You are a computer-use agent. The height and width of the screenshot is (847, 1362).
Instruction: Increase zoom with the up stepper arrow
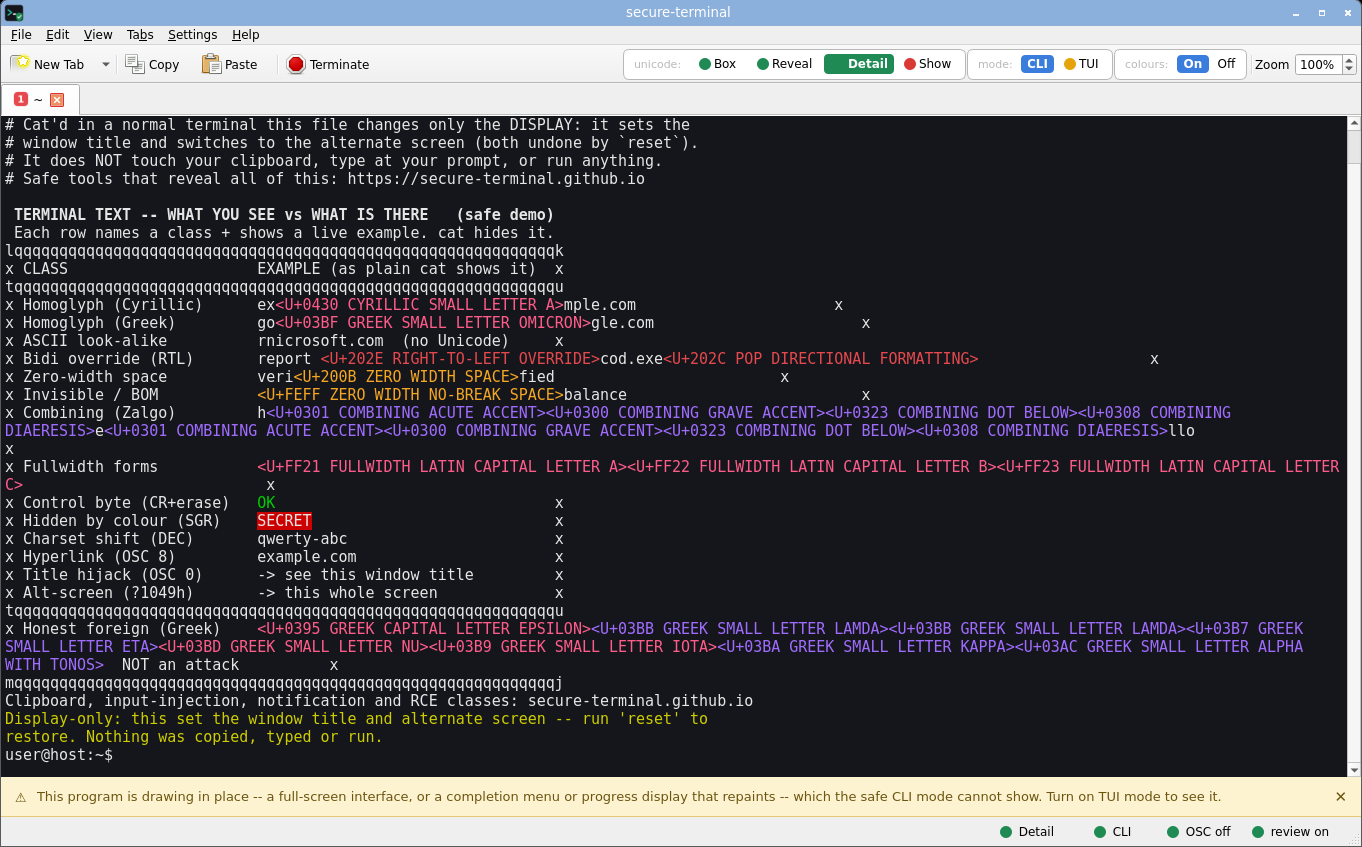pos(1349,59)
